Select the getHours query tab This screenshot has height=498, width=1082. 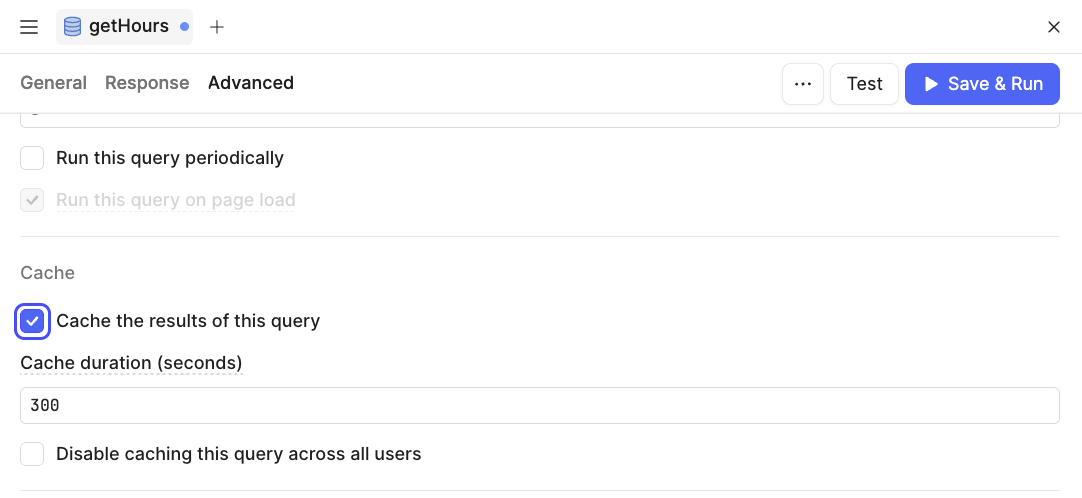pos(128,27)
